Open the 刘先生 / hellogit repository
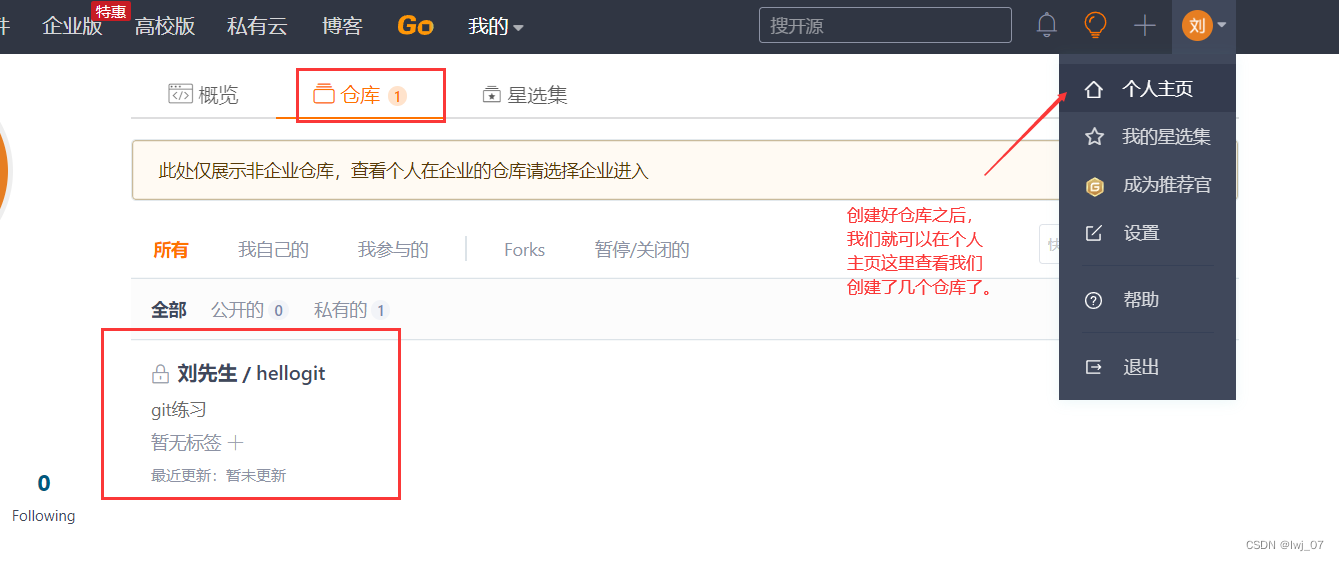This screenshot has width=1339, height=561. [251, 374]
